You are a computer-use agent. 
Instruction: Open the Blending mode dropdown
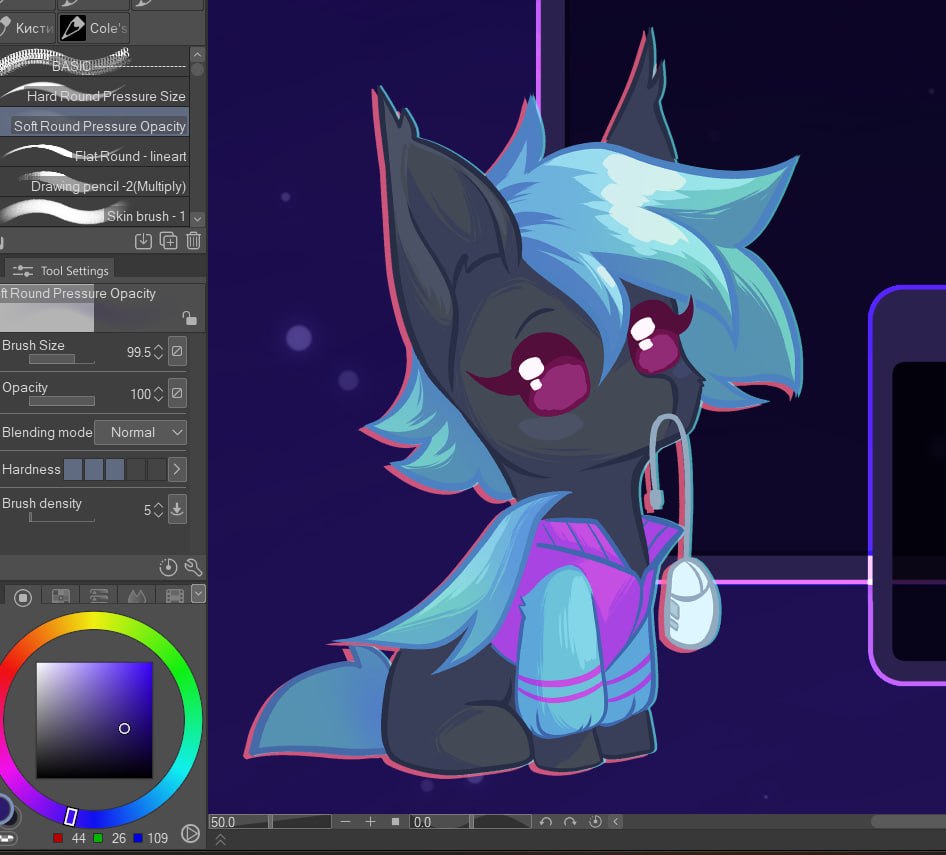141,432
